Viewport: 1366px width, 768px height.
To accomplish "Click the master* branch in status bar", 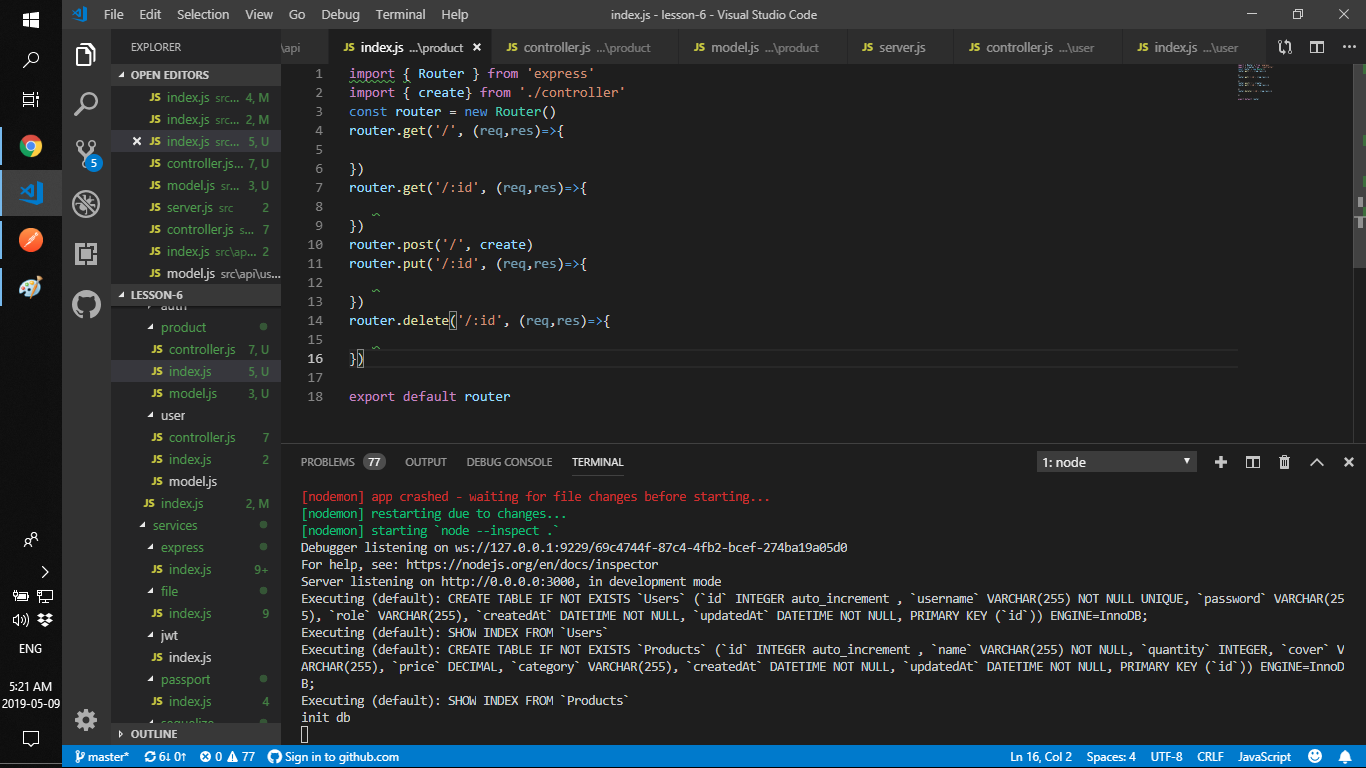I will [102, 757].
